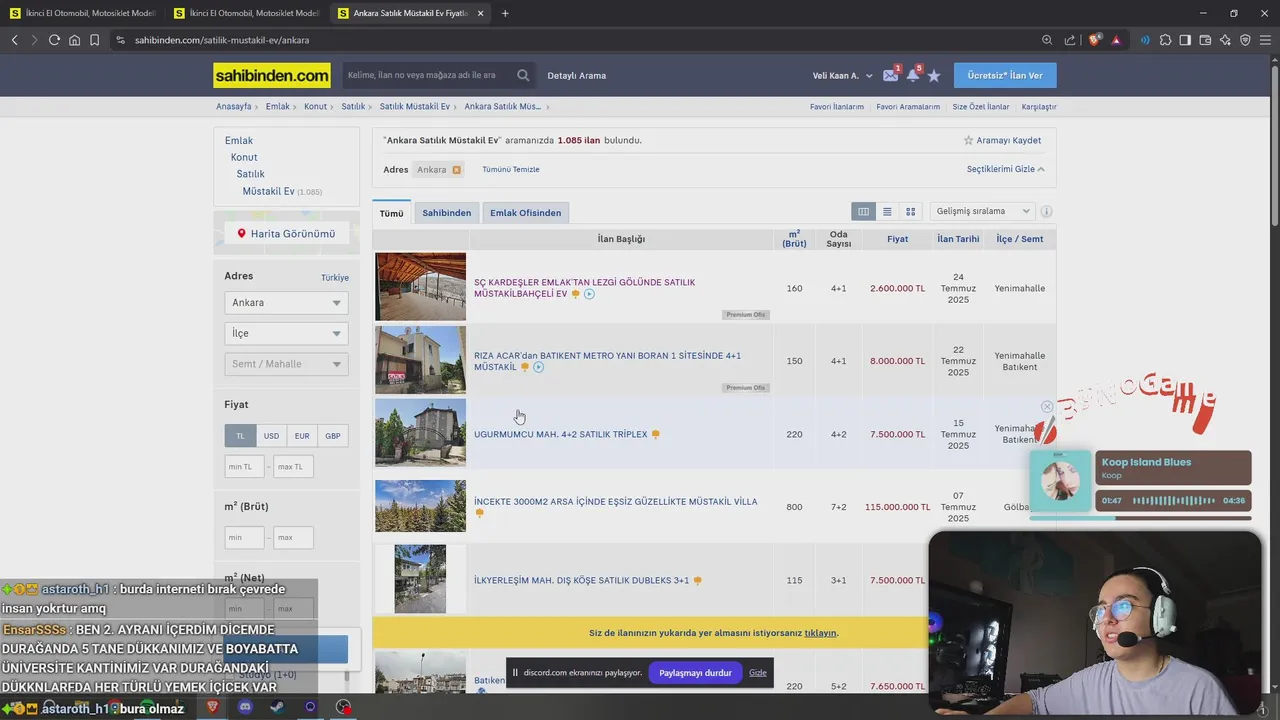Play video icon on SÇ KARDEŞLER listing
The height and width of the screenshot is (720, 1280).
(x=589, y=294)
